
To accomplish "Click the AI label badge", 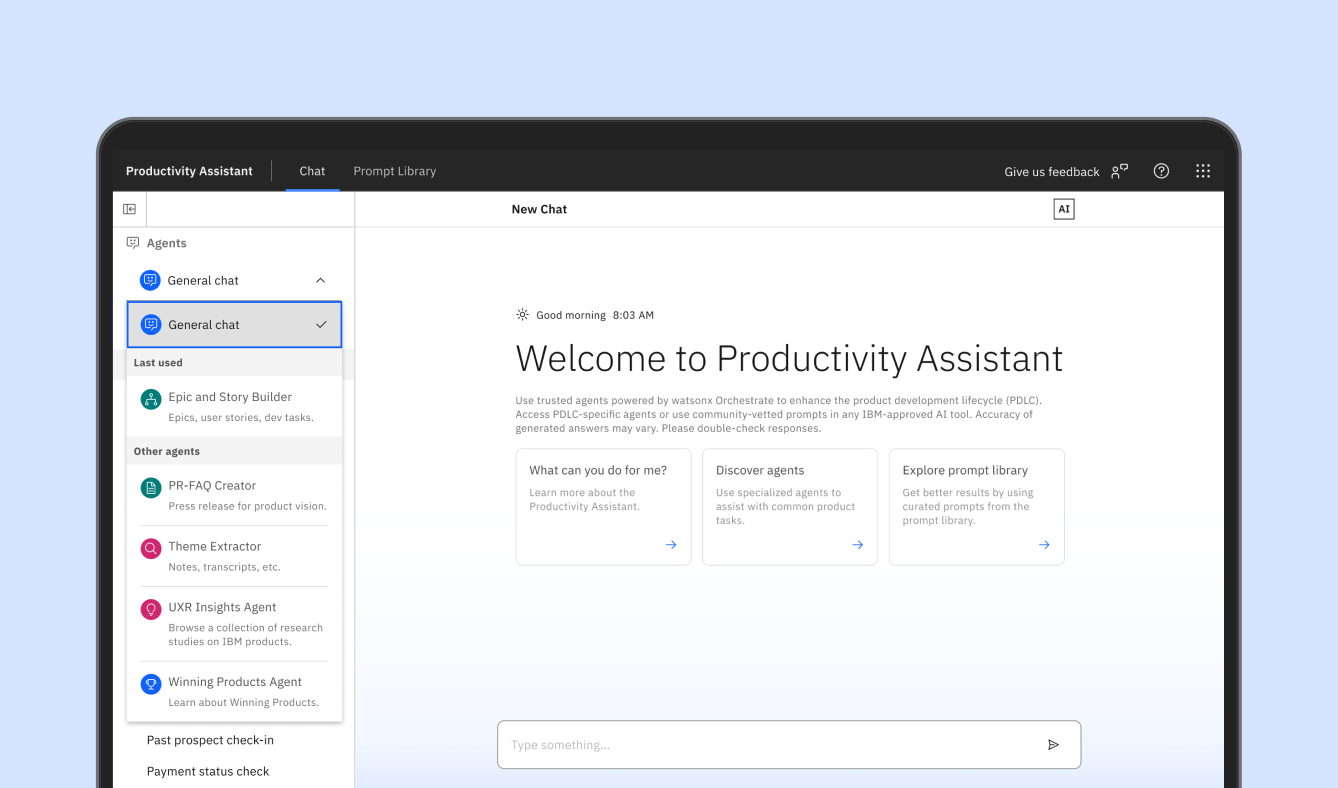I will click(x=1064, y=209).
